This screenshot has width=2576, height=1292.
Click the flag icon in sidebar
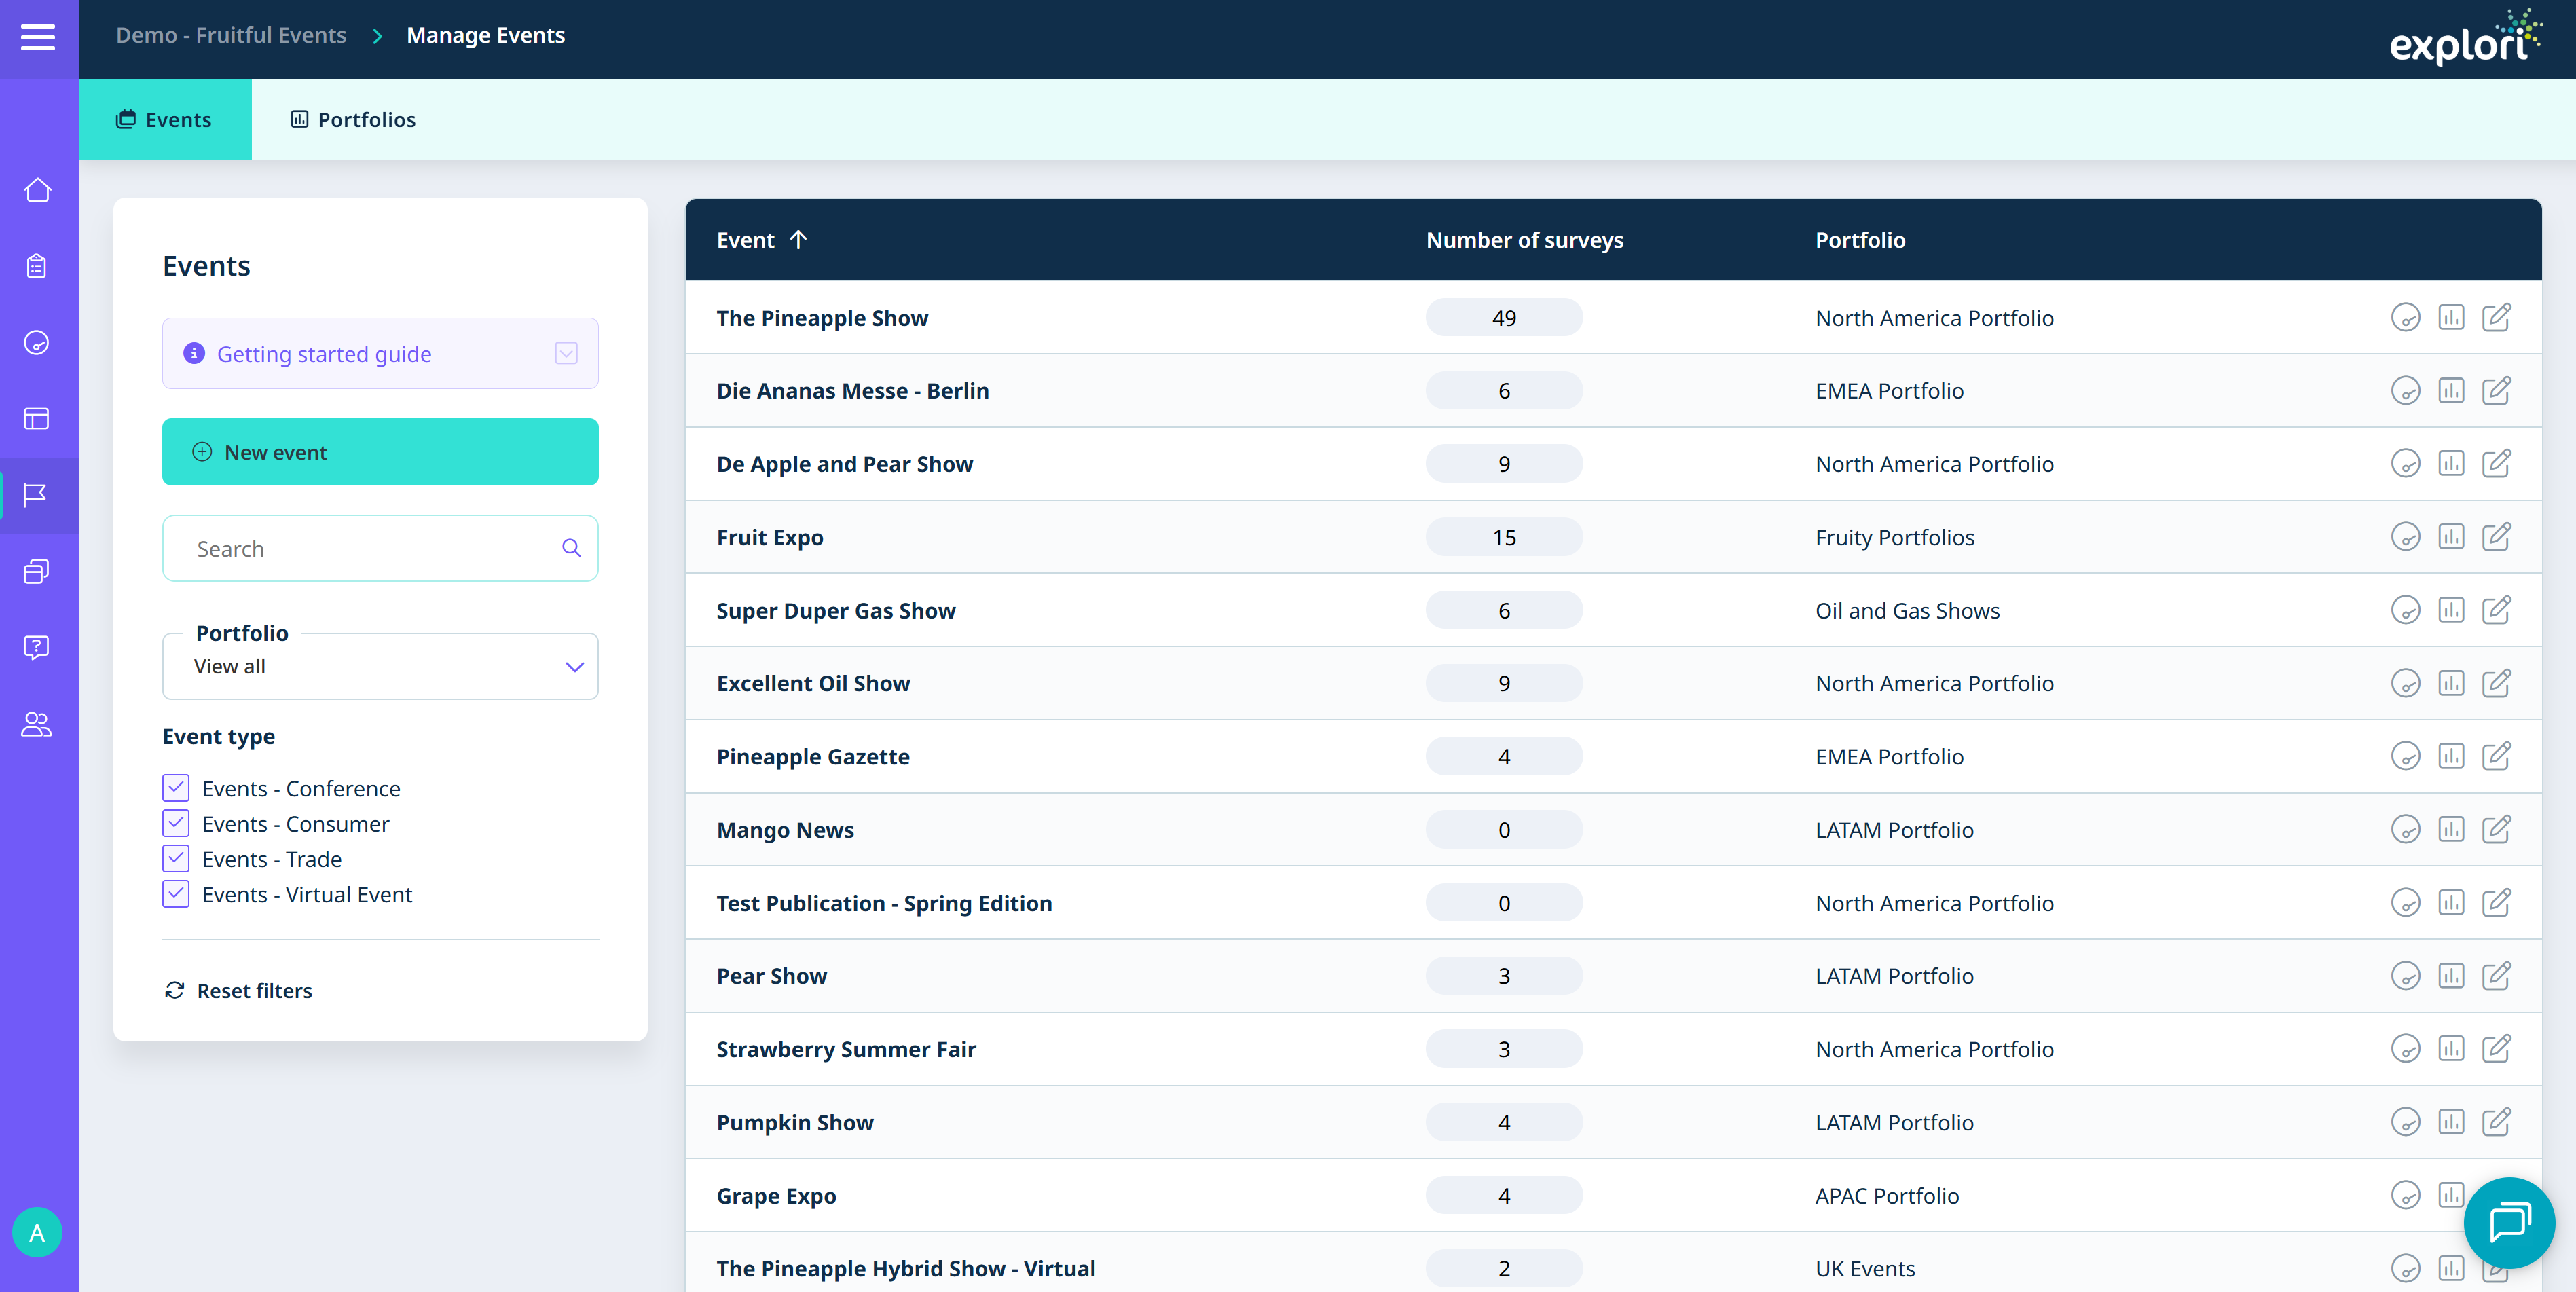click(x=36, y=494)
